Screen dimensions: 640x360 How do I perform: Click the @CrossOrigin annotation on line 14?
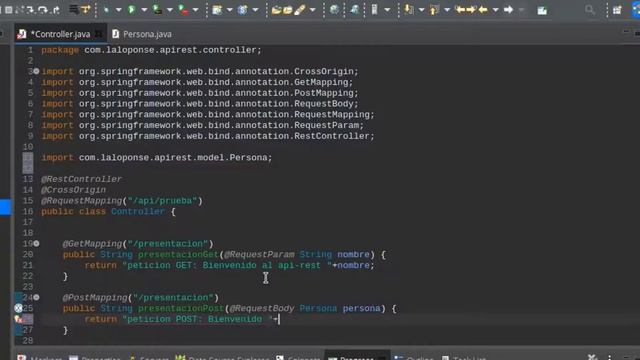pyautogui.click(x=73, y=190)
